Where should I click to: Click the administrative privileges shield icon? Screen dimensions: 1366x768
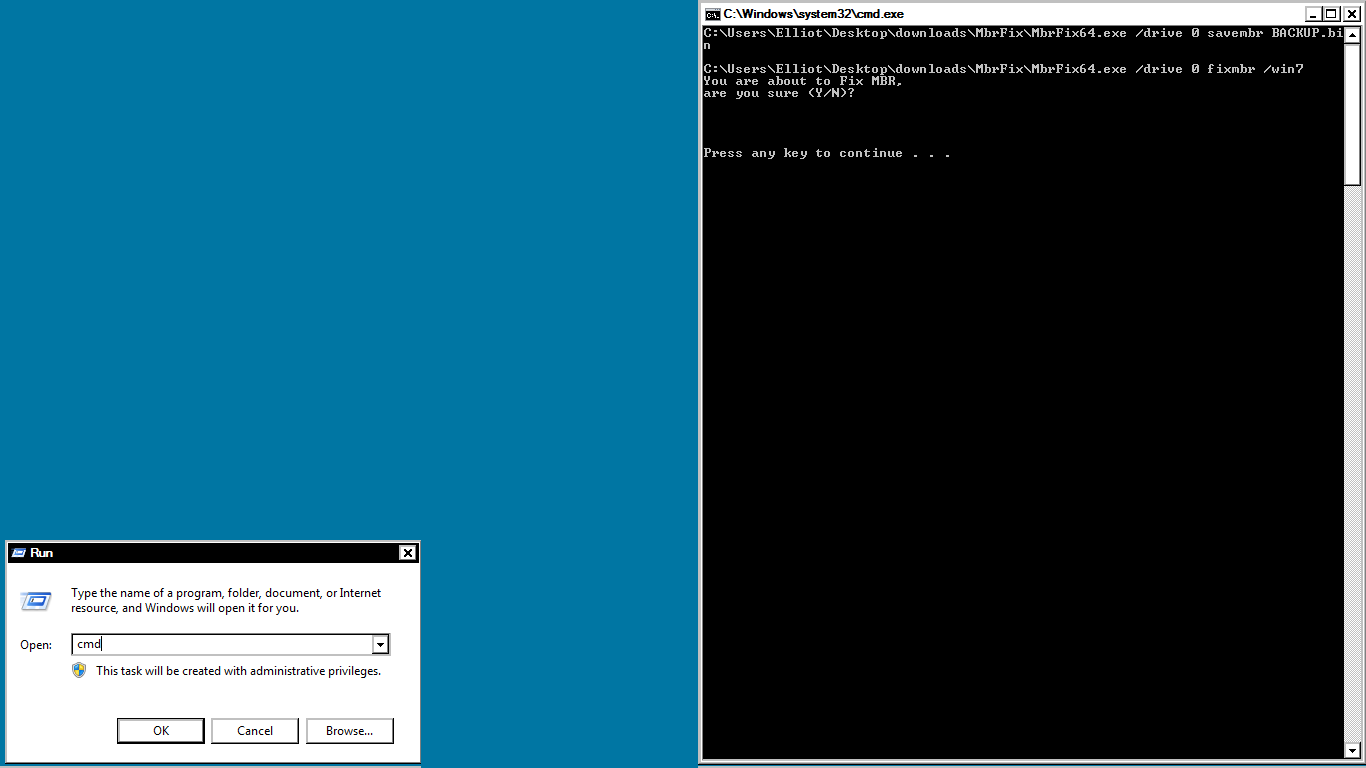tap(78, 670)
